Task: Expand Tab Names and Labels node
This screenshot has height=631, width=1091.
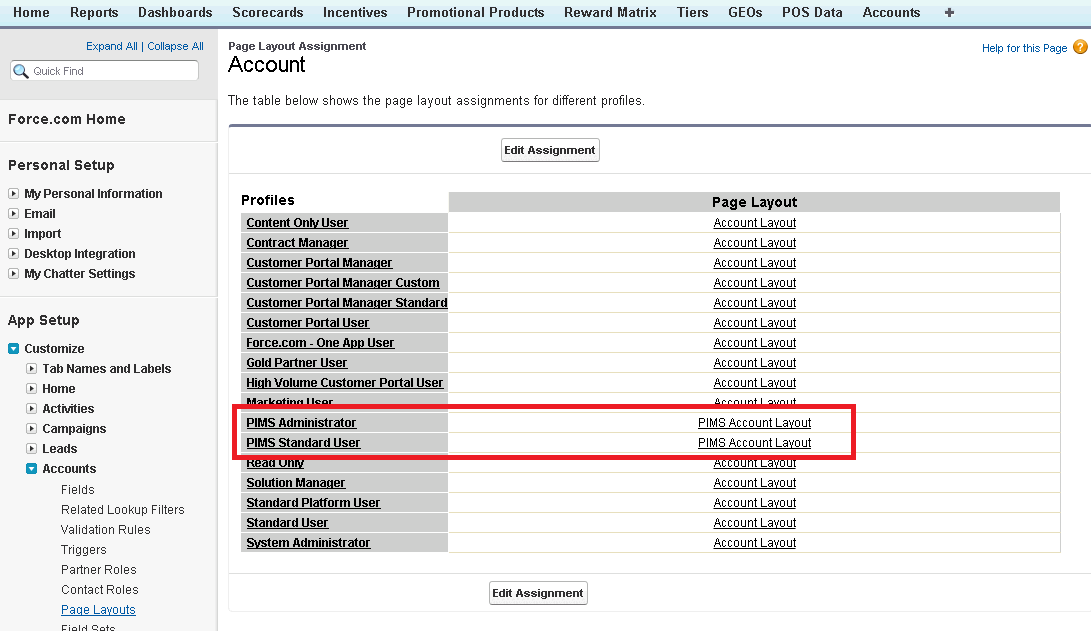Action: coord(32,369)
